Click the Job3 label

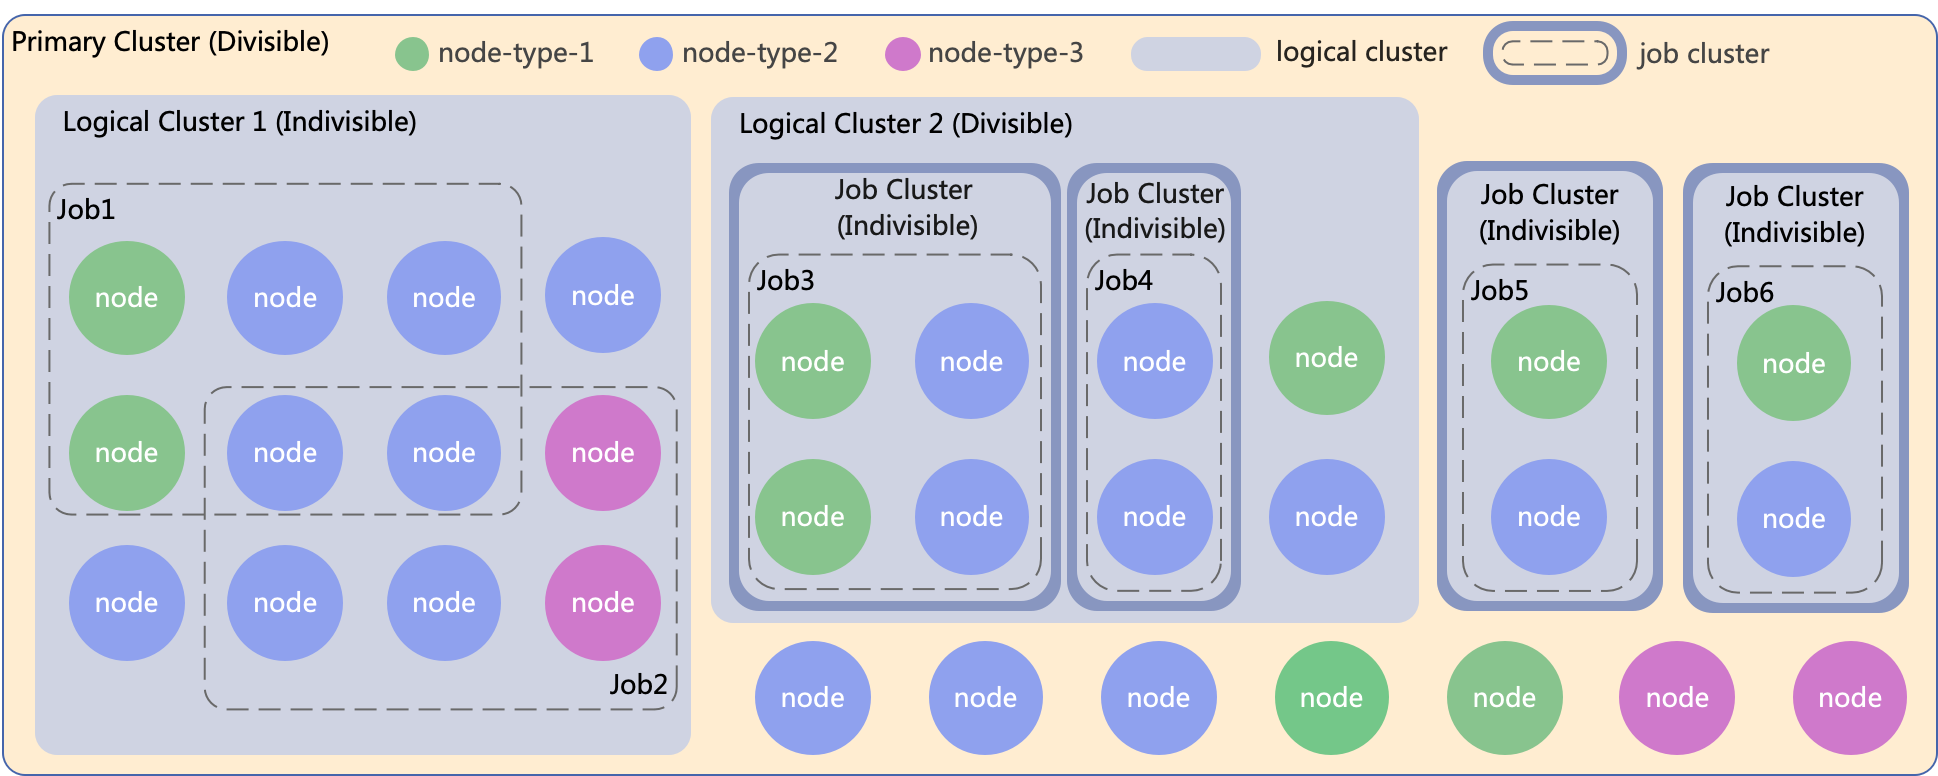pyautogui.click(x=785, y=281)
